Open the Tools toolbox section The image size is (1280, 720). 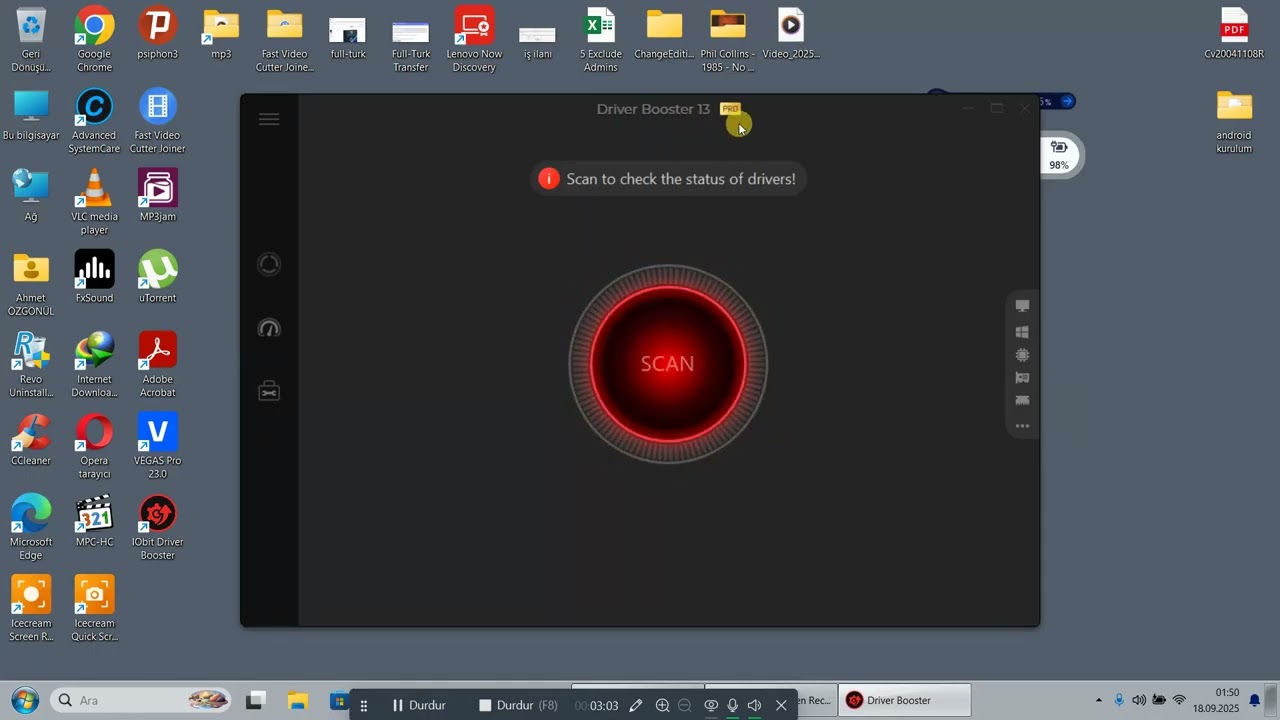coord(269,391)
